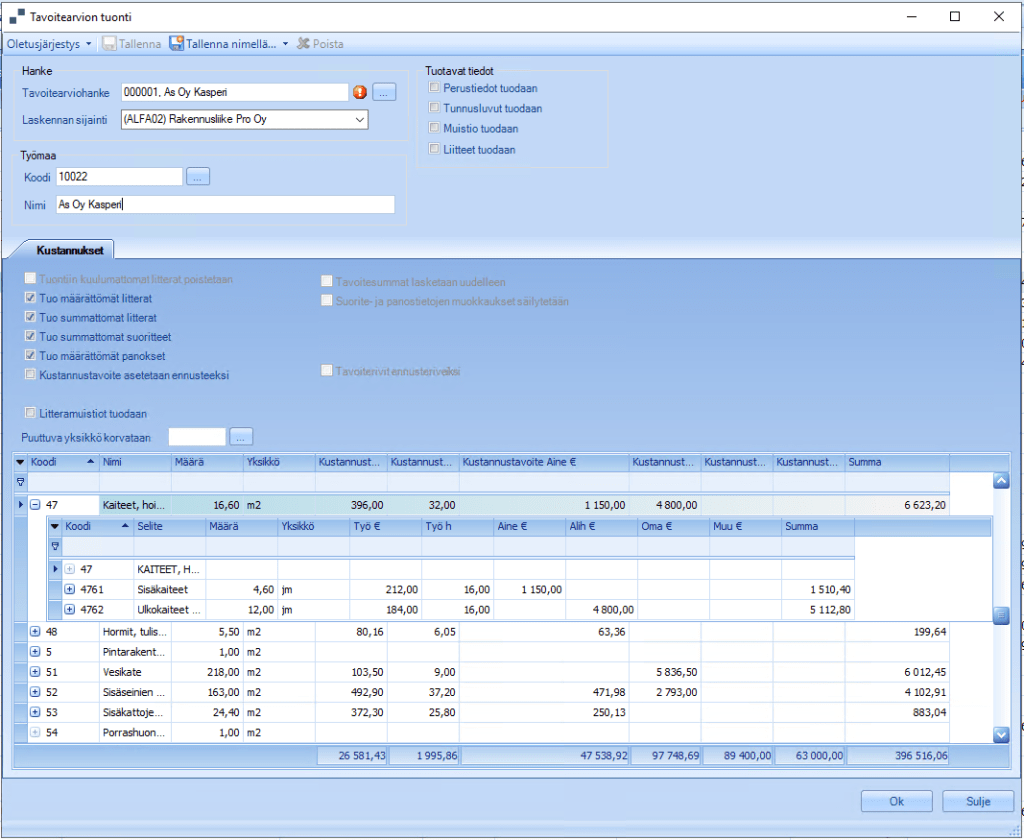Click the app icon in title bar
This screenshot has width=1024, height=840.
(x=16, y=17)
